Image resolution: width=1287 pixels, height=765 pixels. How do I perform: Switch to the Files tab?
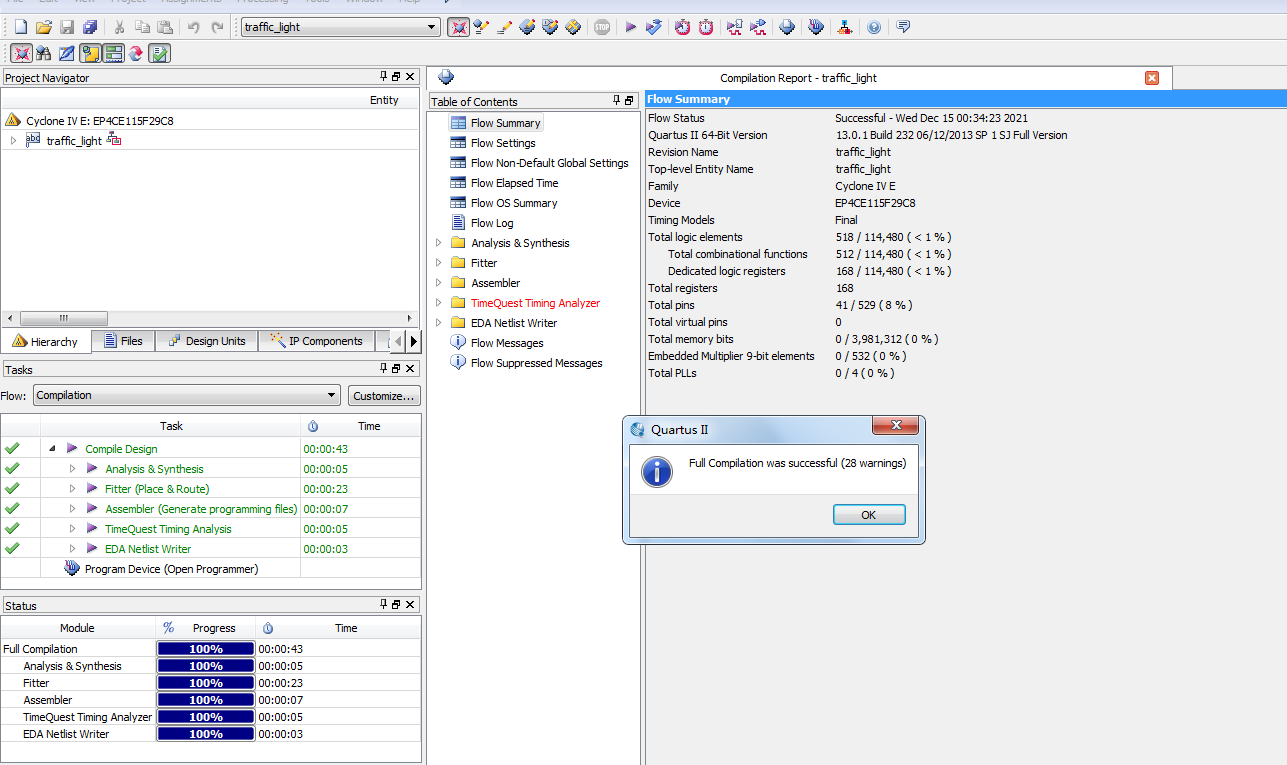point(123,341)
